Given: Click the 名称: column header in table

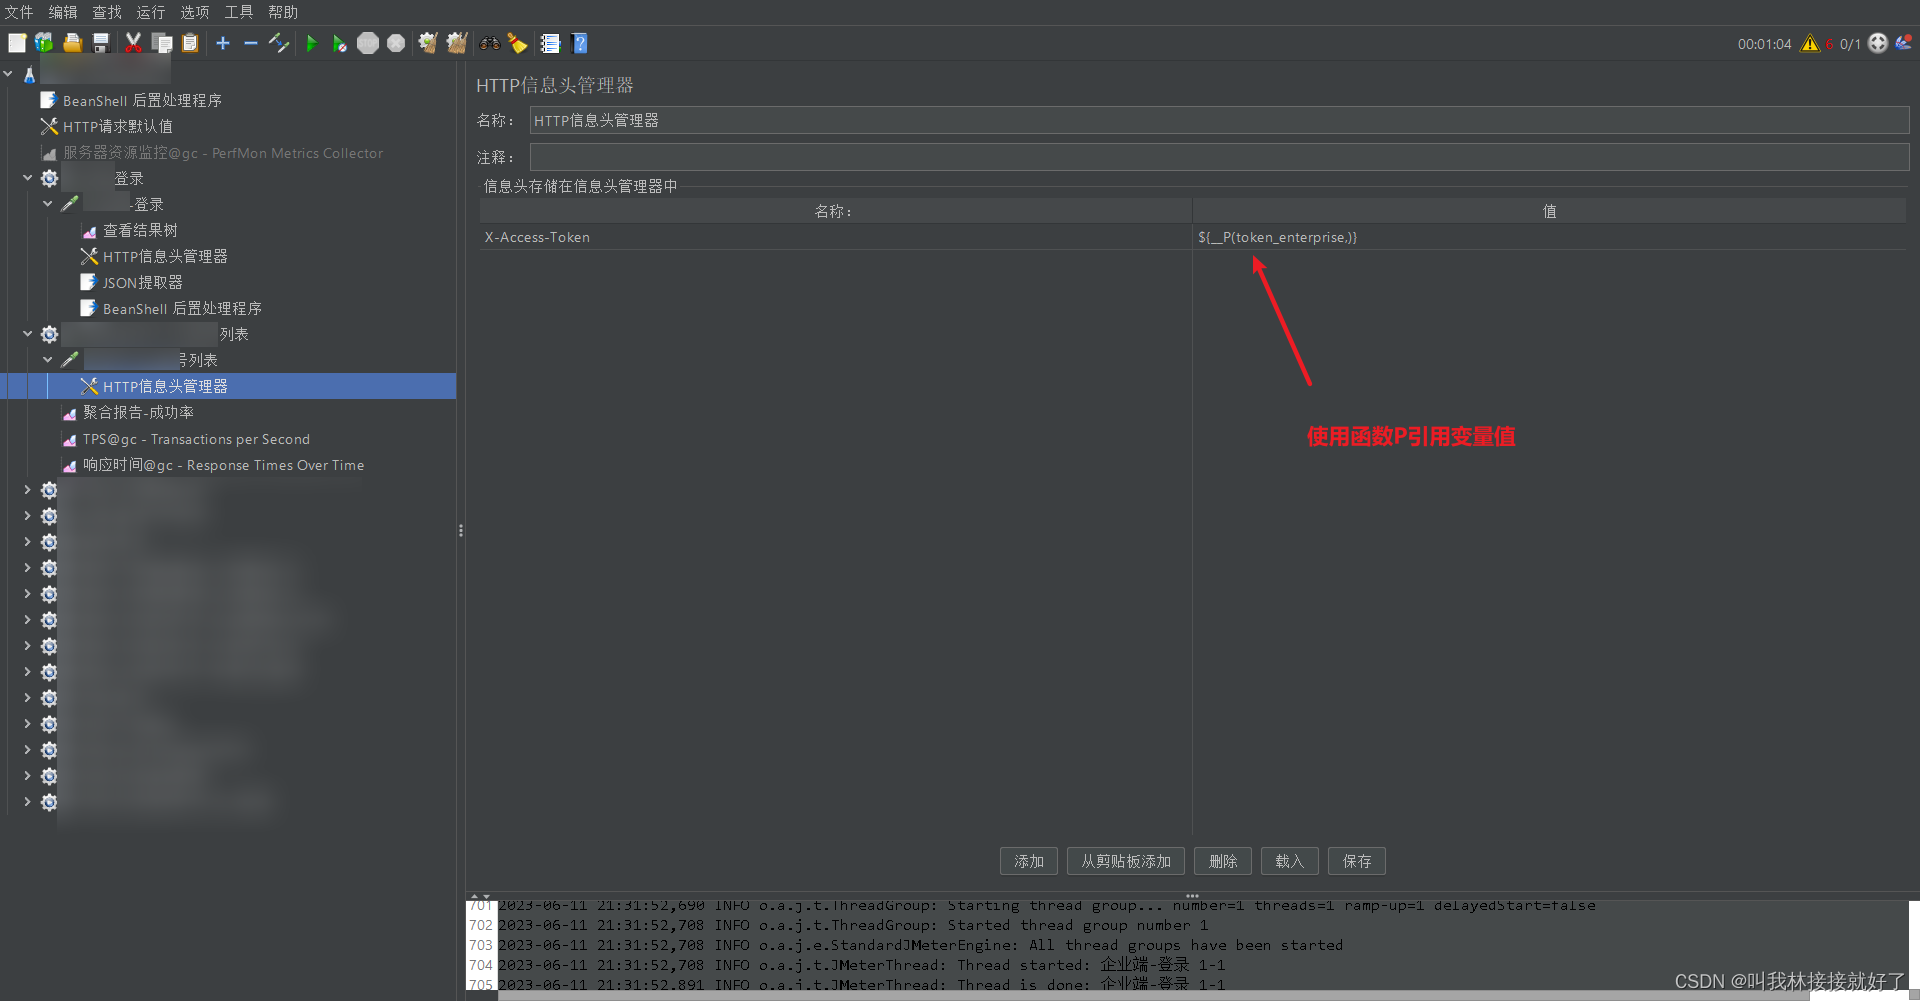Looking at the screenshot, I should pyautogui.click(x=836, y=211).
